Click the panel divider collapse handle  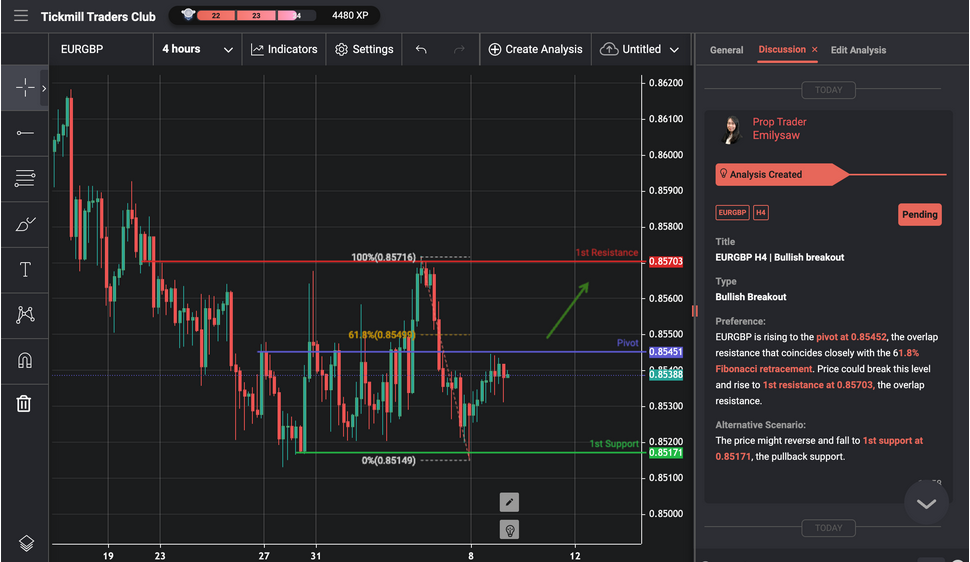point(695,311)
